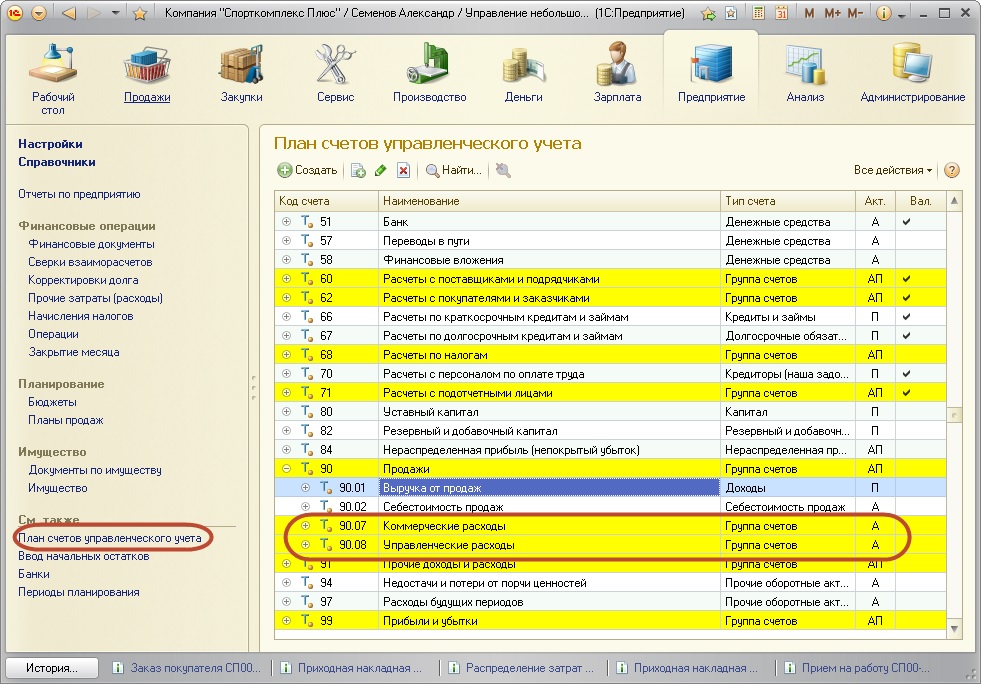Screen dimensions: 981x684
Task: Click the Создать button
Action: click(x=307, y=171)
